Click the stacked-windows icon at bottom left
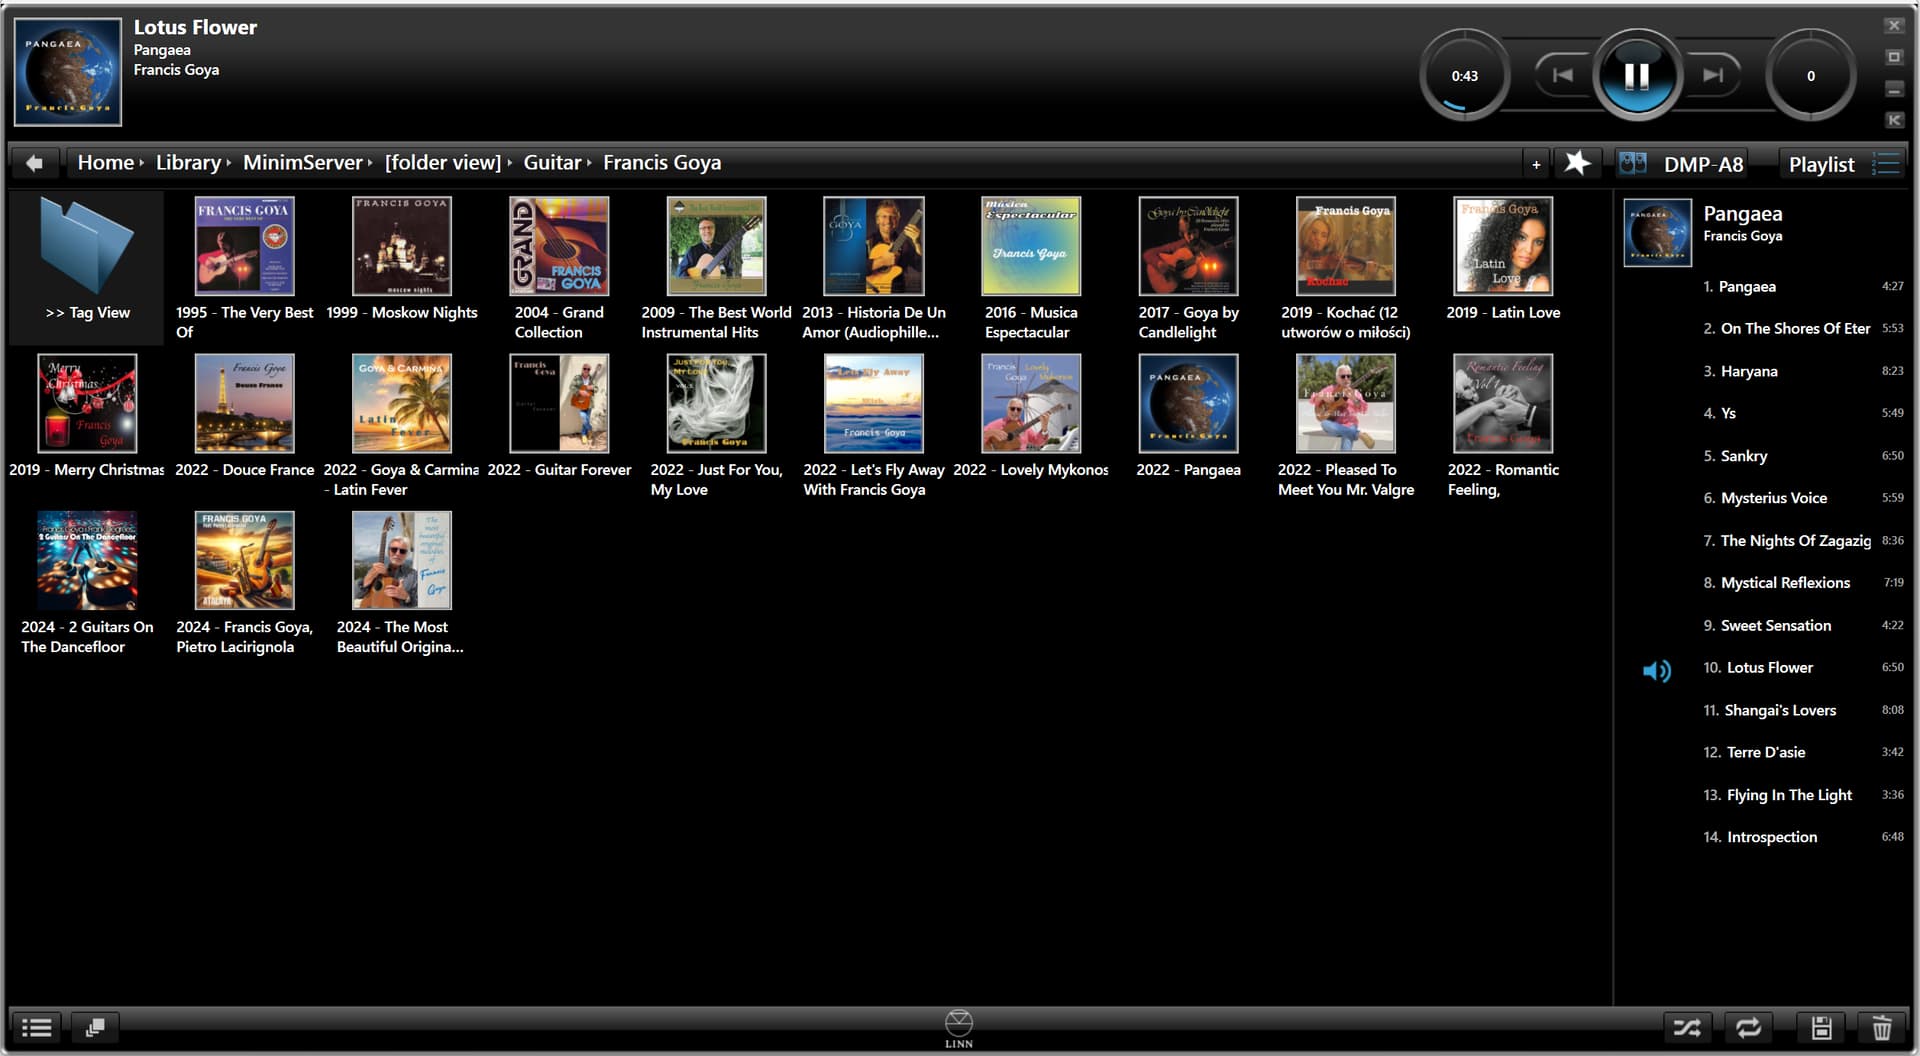The height and width of the screenshot is (1056, 1920). click(x=96, y=1027)
